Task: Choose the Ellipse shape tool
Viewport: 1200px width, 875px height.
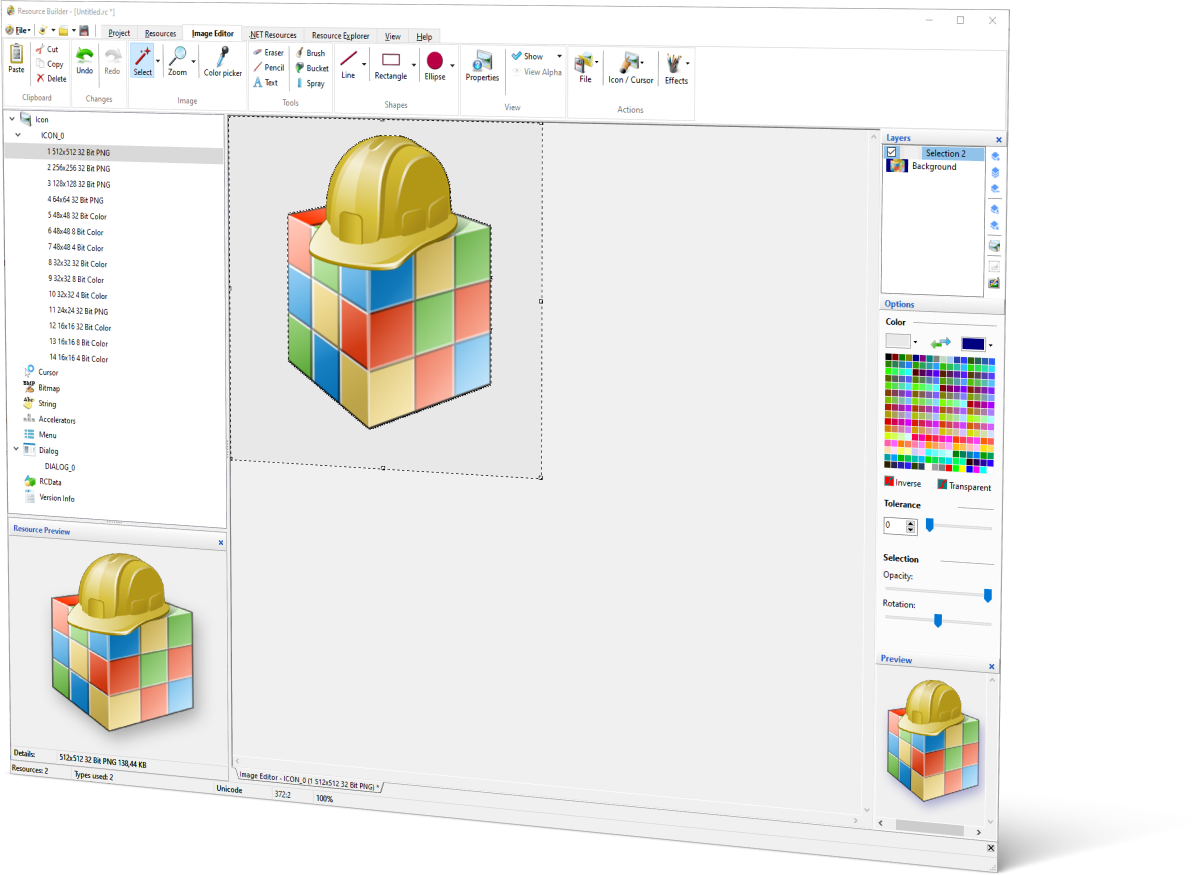Action: point(435,66)
